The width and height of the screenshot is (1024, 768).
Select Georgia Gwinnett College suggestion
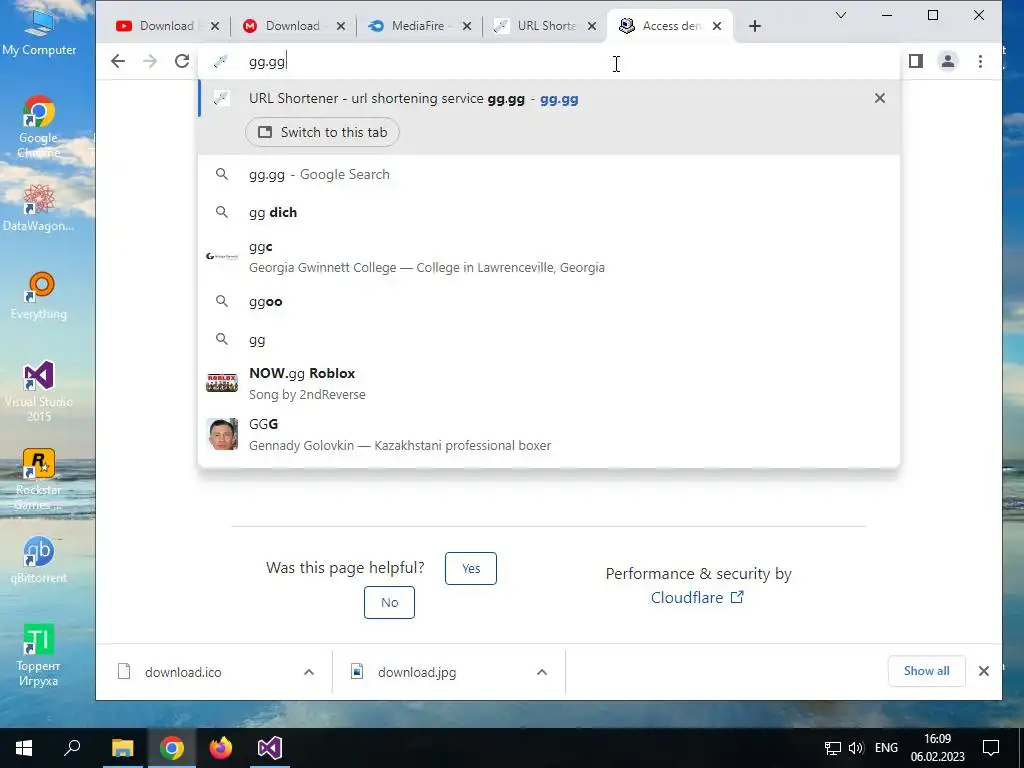[549, 257]
